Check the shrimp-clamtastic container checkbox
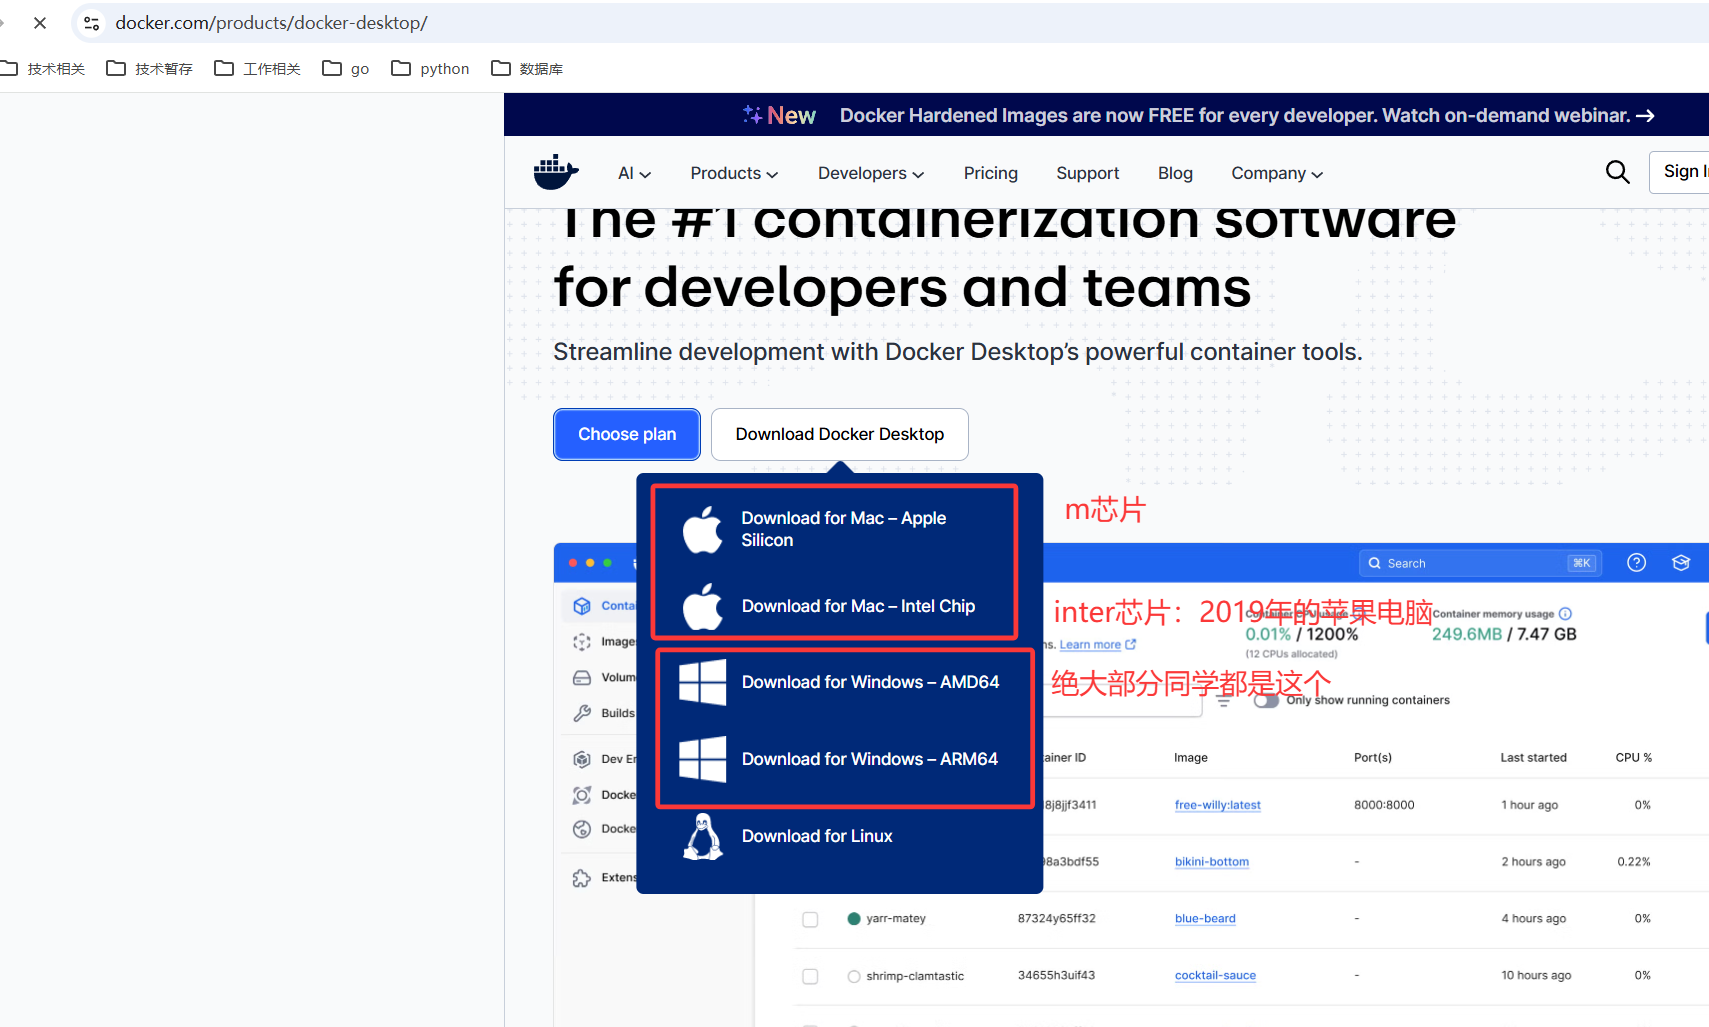This screenshot has width=1709, height=1027. (810, 976)
